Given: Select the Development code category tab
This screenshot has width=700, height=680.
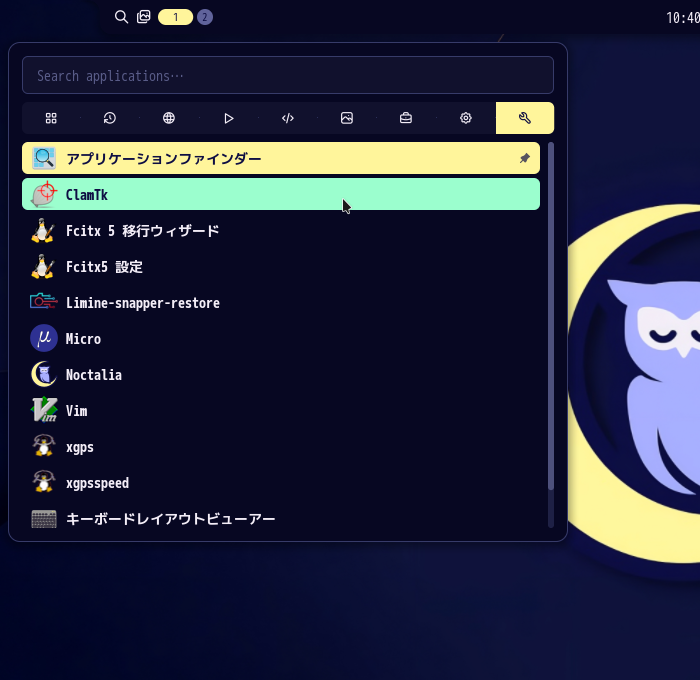Looking at the screenshot, I should coord(288,118).
